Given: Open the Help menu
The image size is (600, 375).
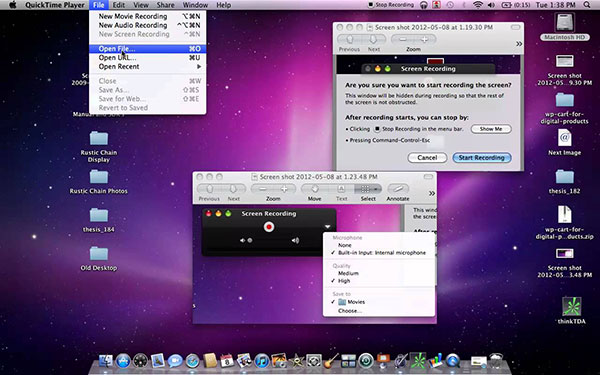Looking at the screenshot, I should [x=223, y=5].
